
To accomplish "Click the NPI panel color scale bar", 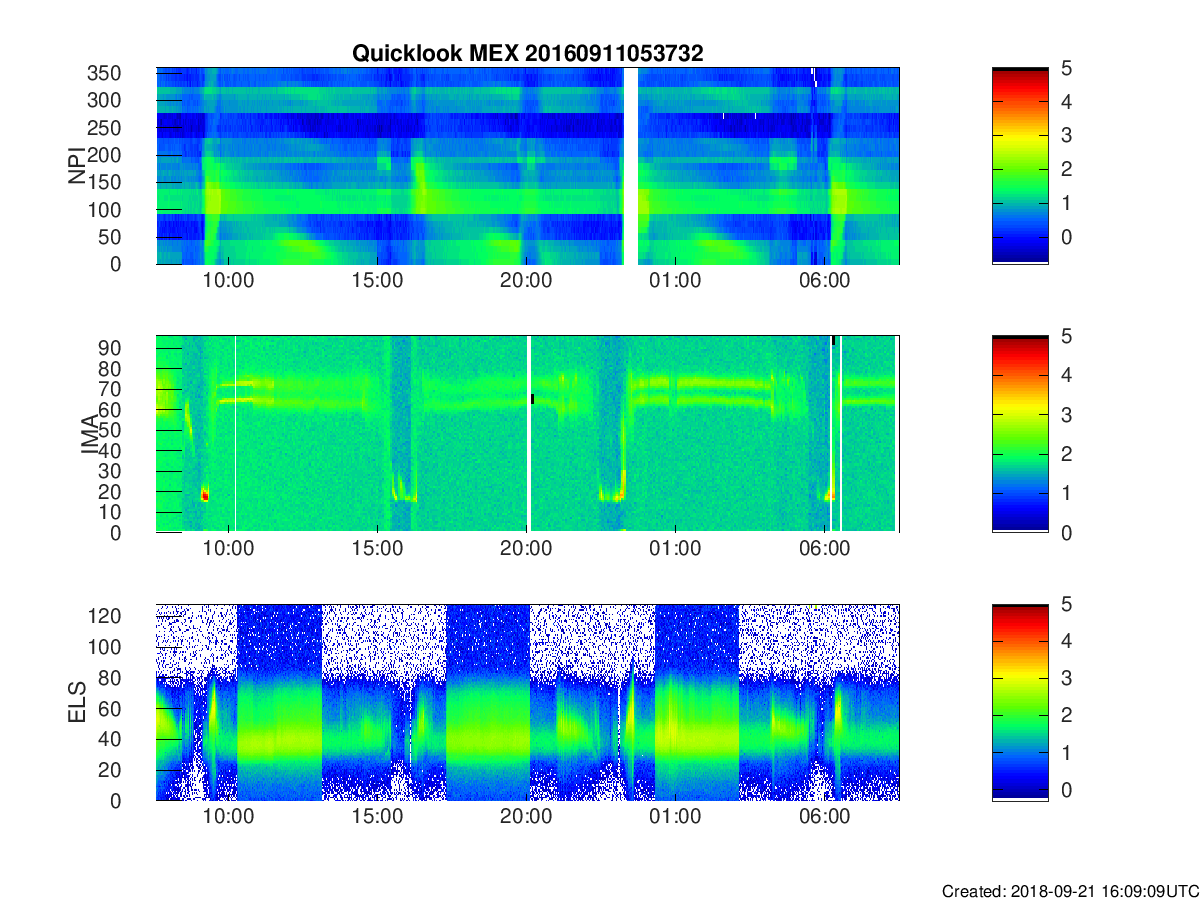I will click(x=1020, y=165).
